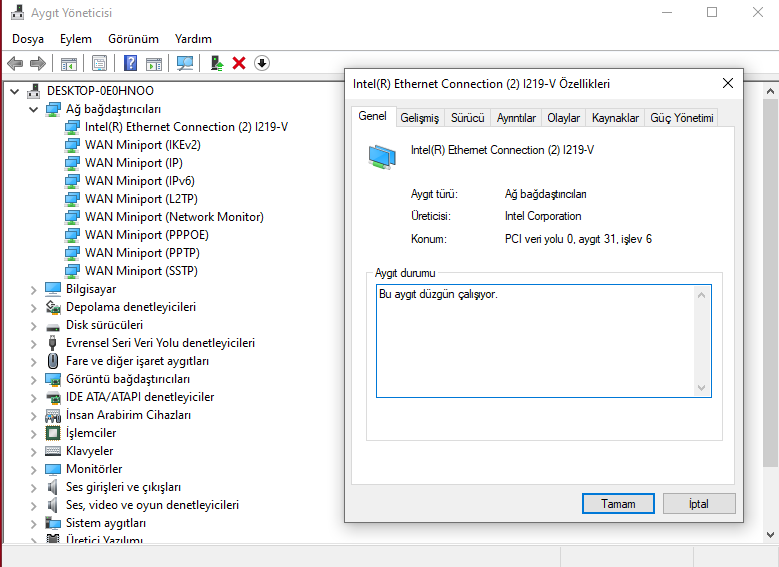This screenshot has height=567, width=779.
Task: Click Scan for hardware changes icon
Action: pos(185,63)
